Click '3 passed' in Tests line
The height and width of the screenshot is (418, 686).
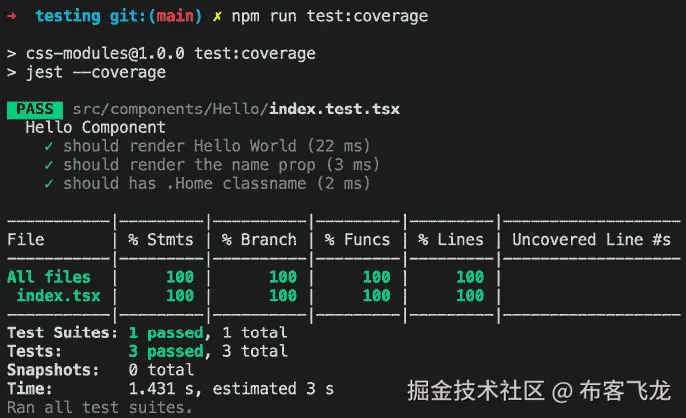[x=166, y=351]
